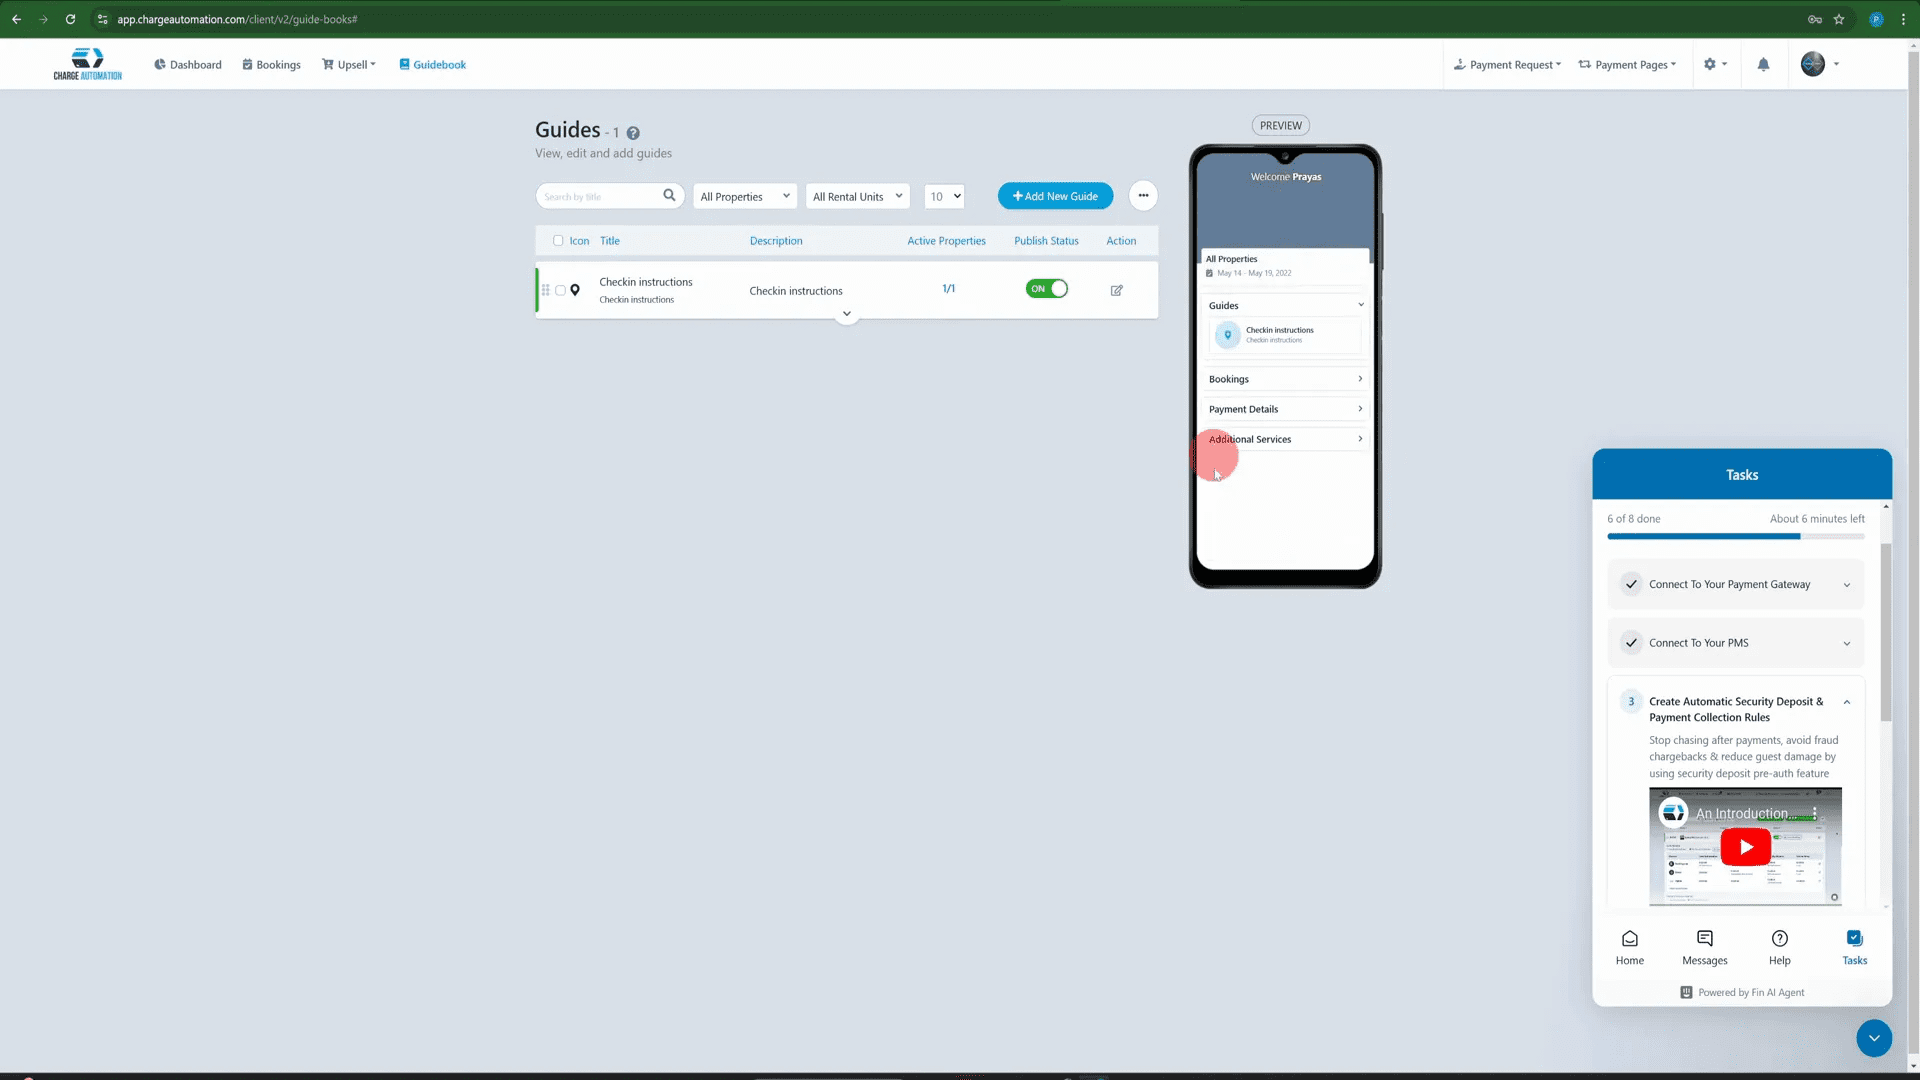
Task: Open the All Properties dropdown
Action: coord(745,196)
